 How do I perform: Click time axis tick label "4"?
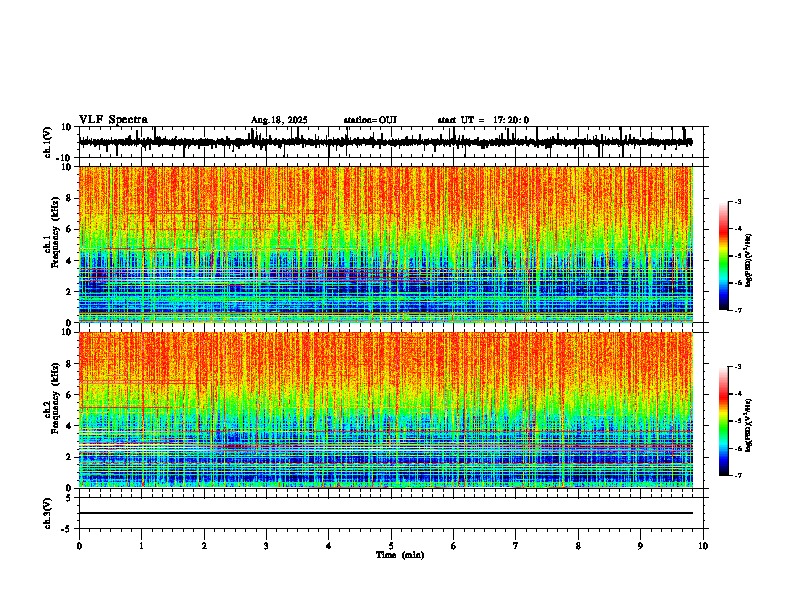tap(329, 546)
